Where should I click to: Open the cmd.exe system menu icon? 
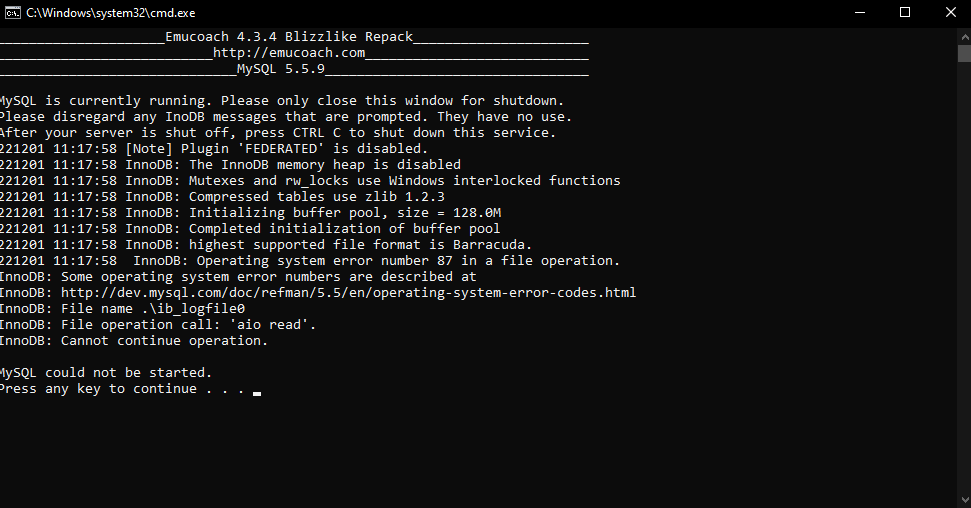12,13
